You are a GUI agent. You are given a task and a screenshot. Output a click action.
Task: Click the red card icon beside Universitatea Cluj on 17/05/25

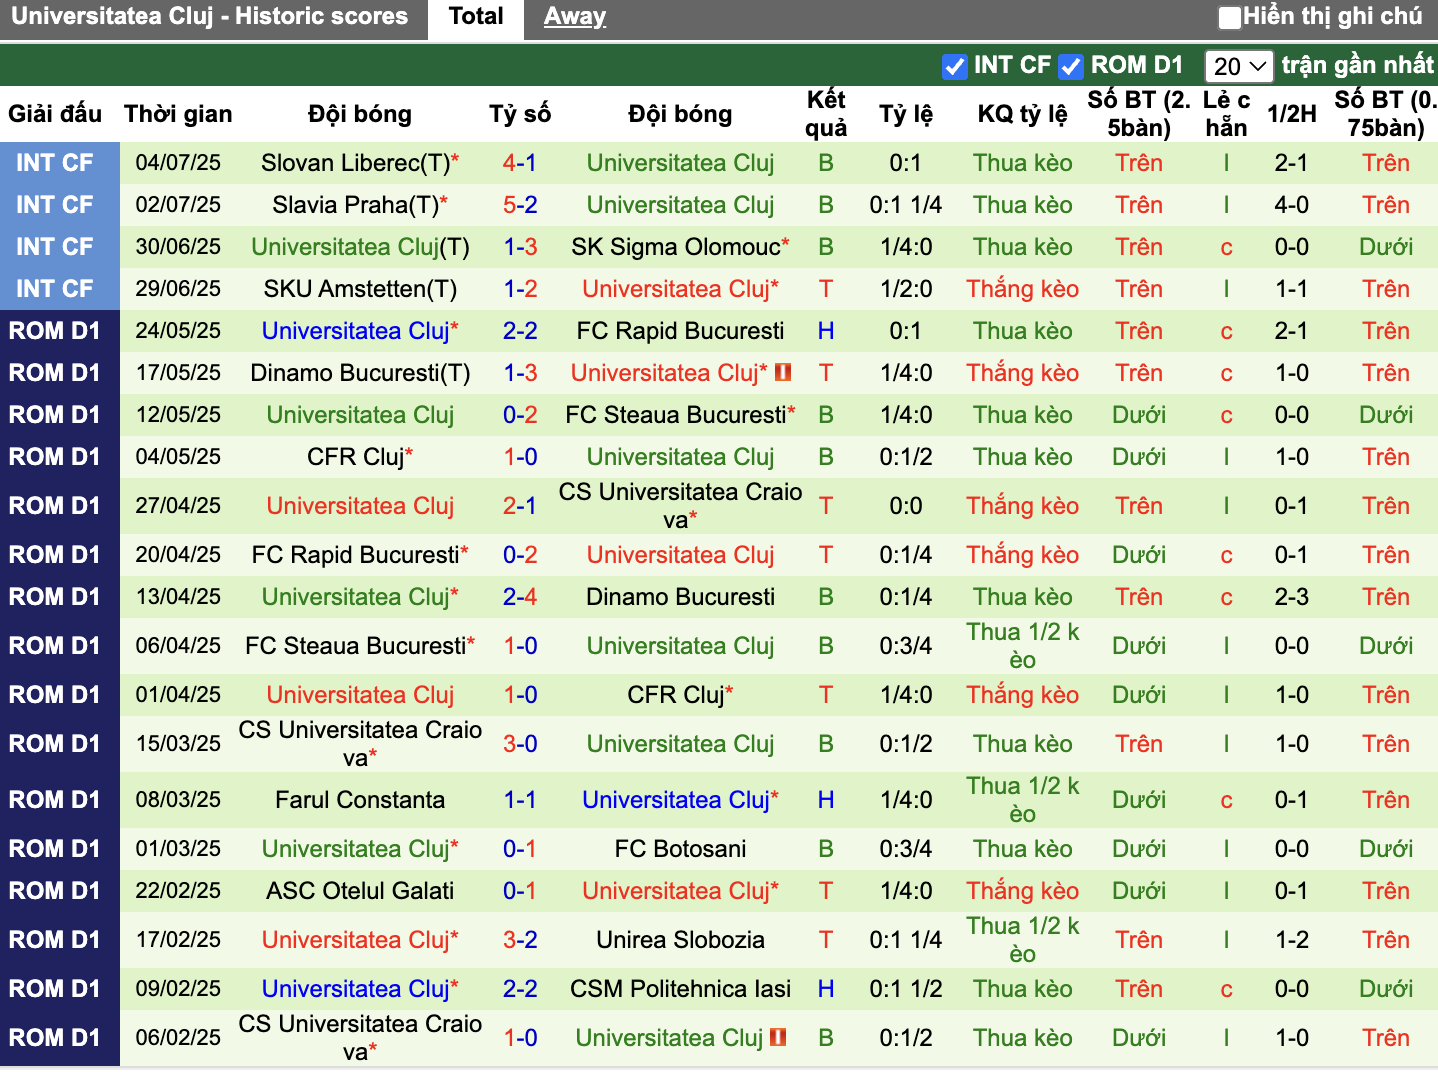pos(783,372)
